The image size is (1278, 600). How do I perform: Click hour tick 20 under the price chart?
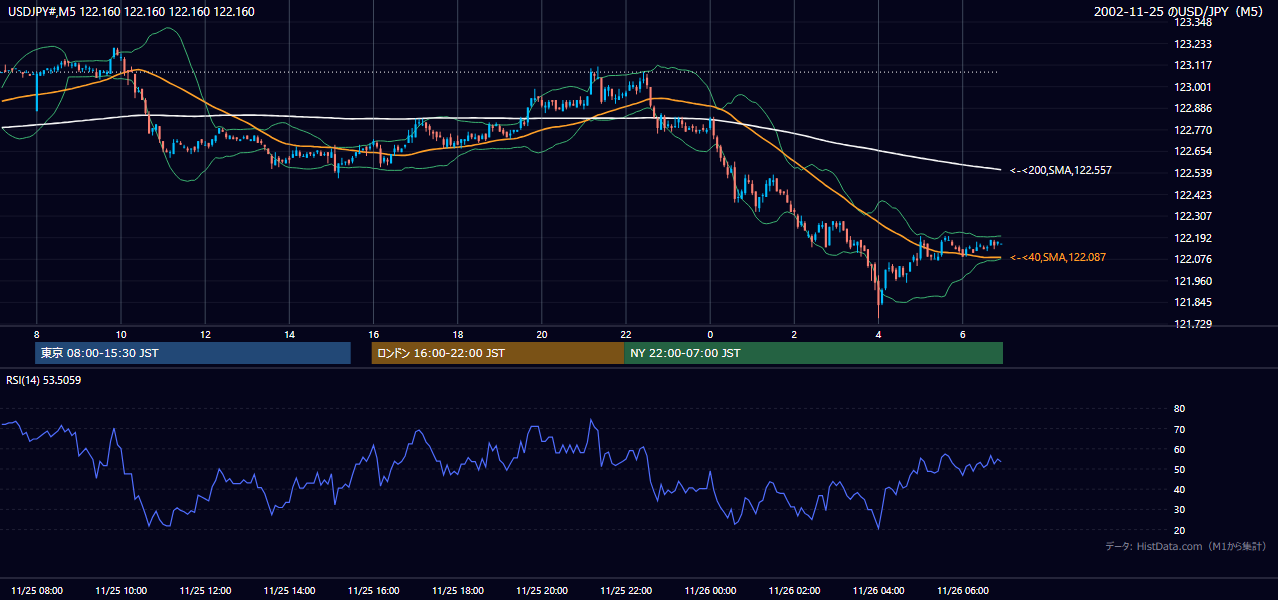[x=542, y=333]
